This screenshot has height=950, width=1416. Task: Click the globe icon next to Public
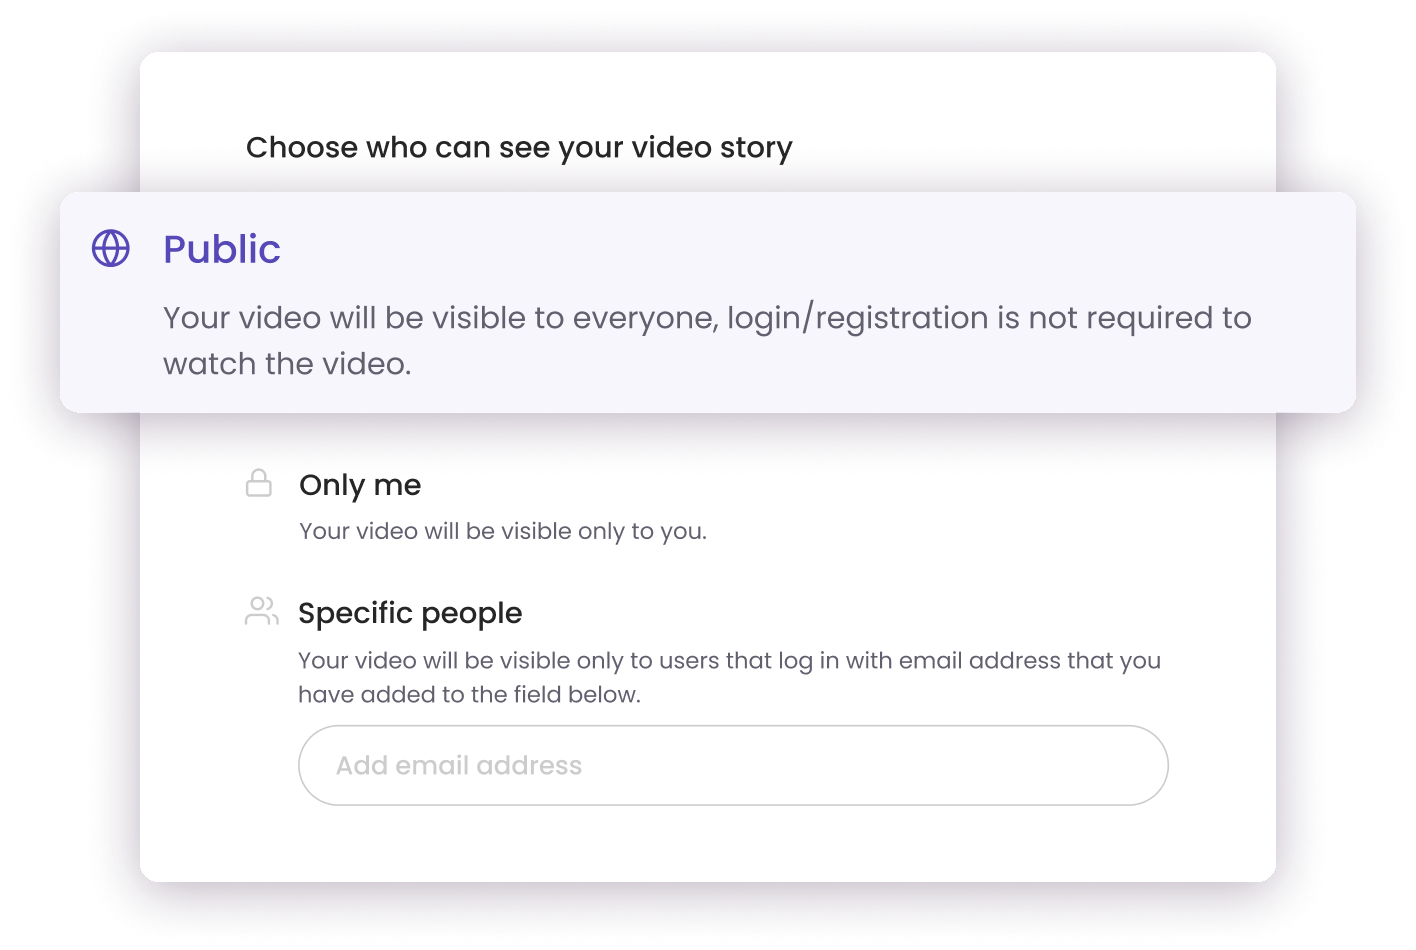[111, 249]
